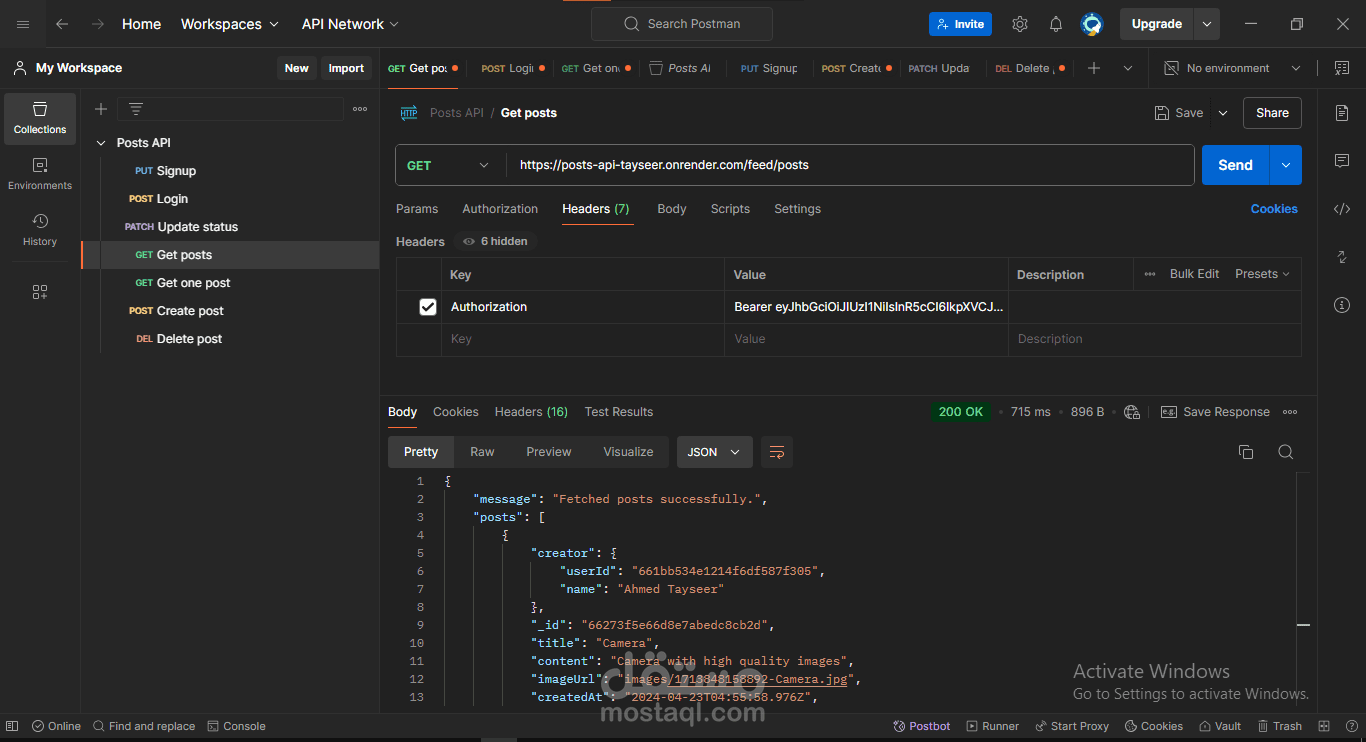Open the GET method dropdown
Image resolution: width=1366 pixels, height=742 pixels.
pos(449,165)
